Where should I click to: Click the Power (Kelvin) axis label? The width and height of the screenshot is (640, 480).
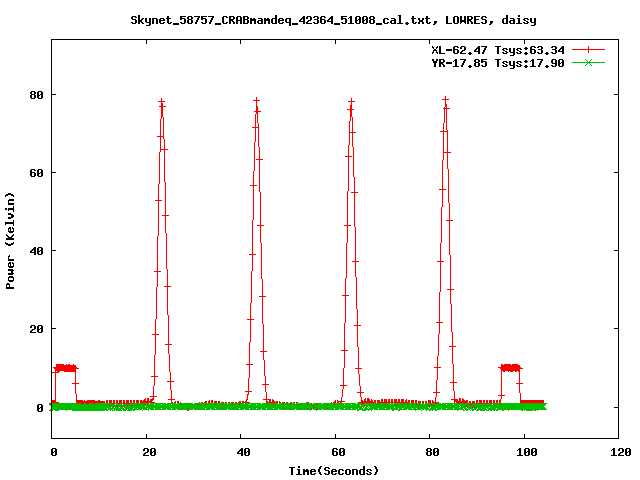[x=10, y=241]
